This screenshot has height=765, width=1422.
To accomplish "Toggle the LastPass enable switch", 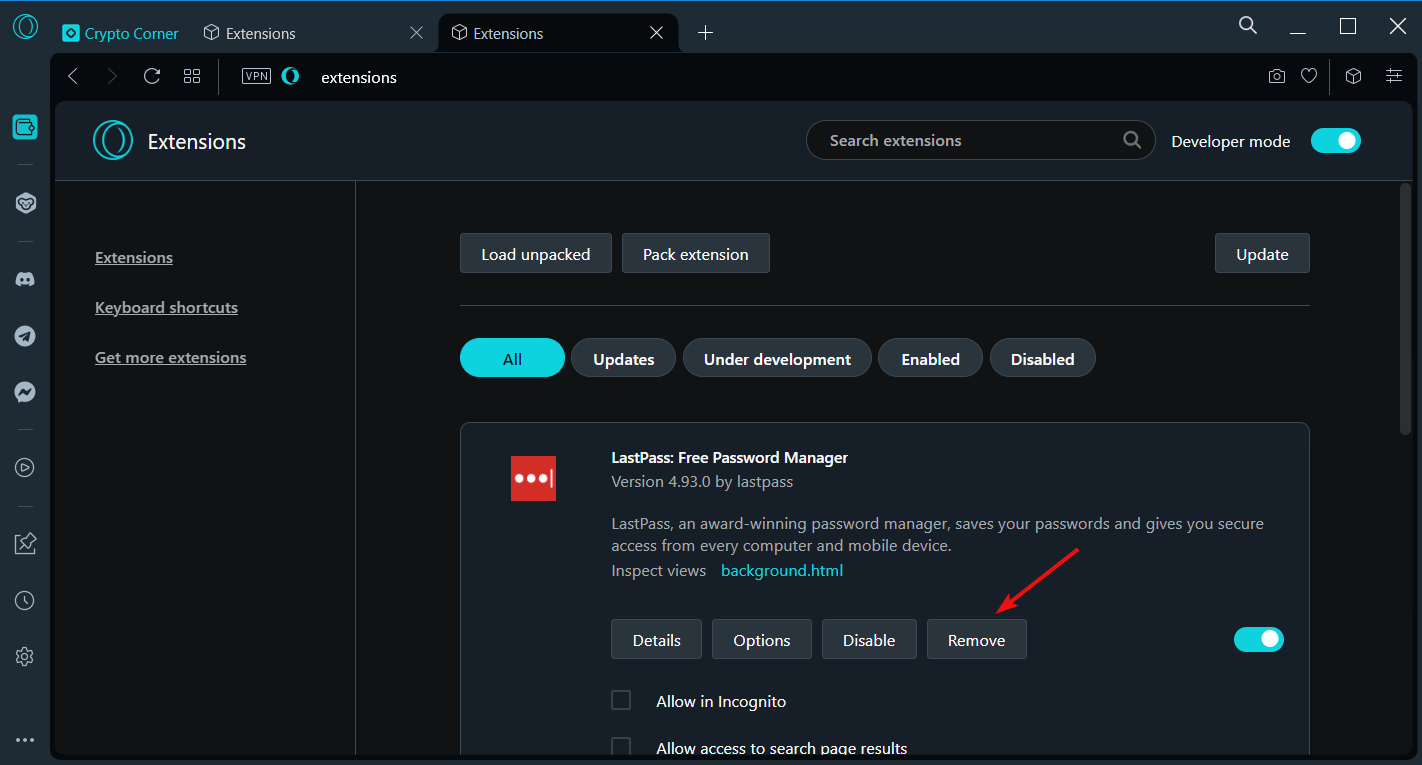I will (1259, 639).
